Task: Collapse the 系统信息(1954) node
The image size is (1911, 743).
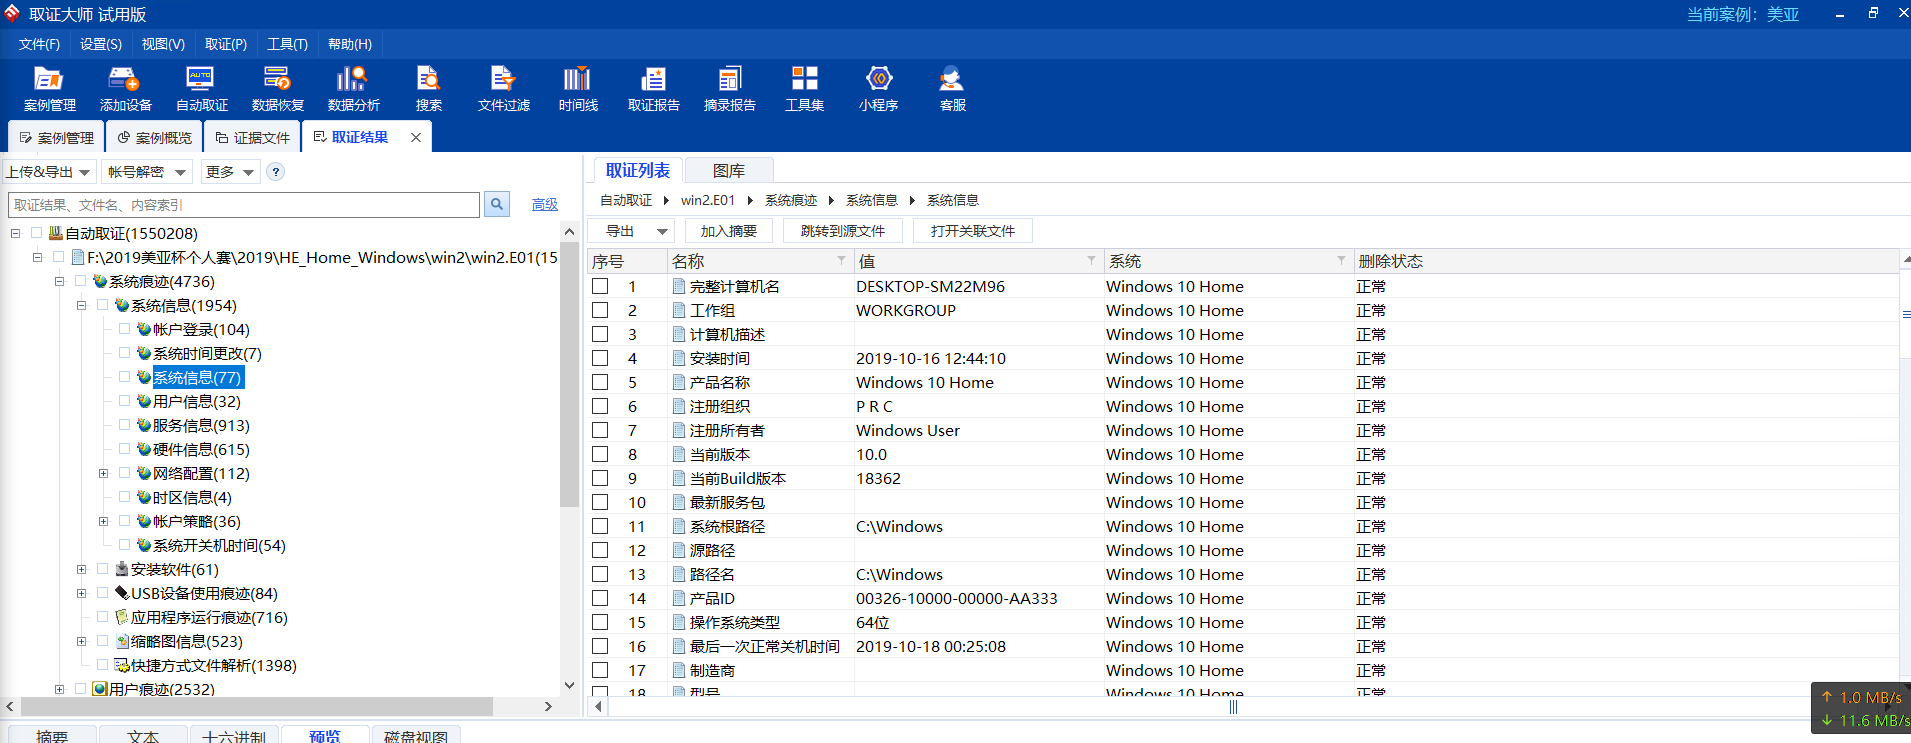Action: [81, 305]
